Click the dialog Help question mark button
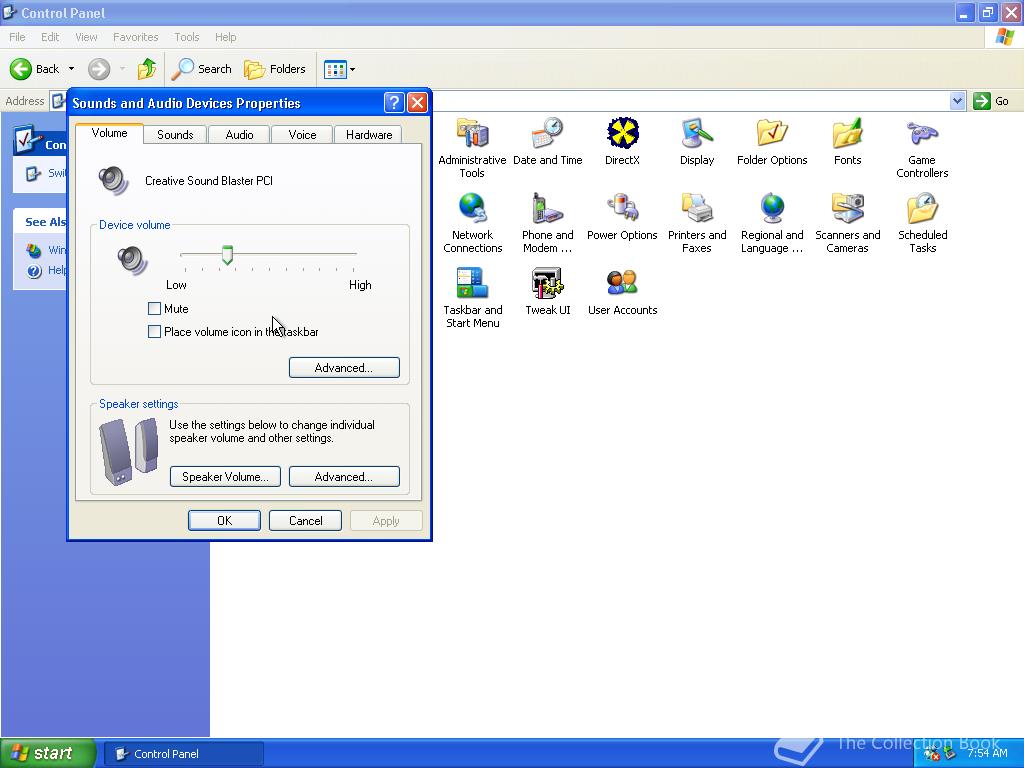 point(394,103)
